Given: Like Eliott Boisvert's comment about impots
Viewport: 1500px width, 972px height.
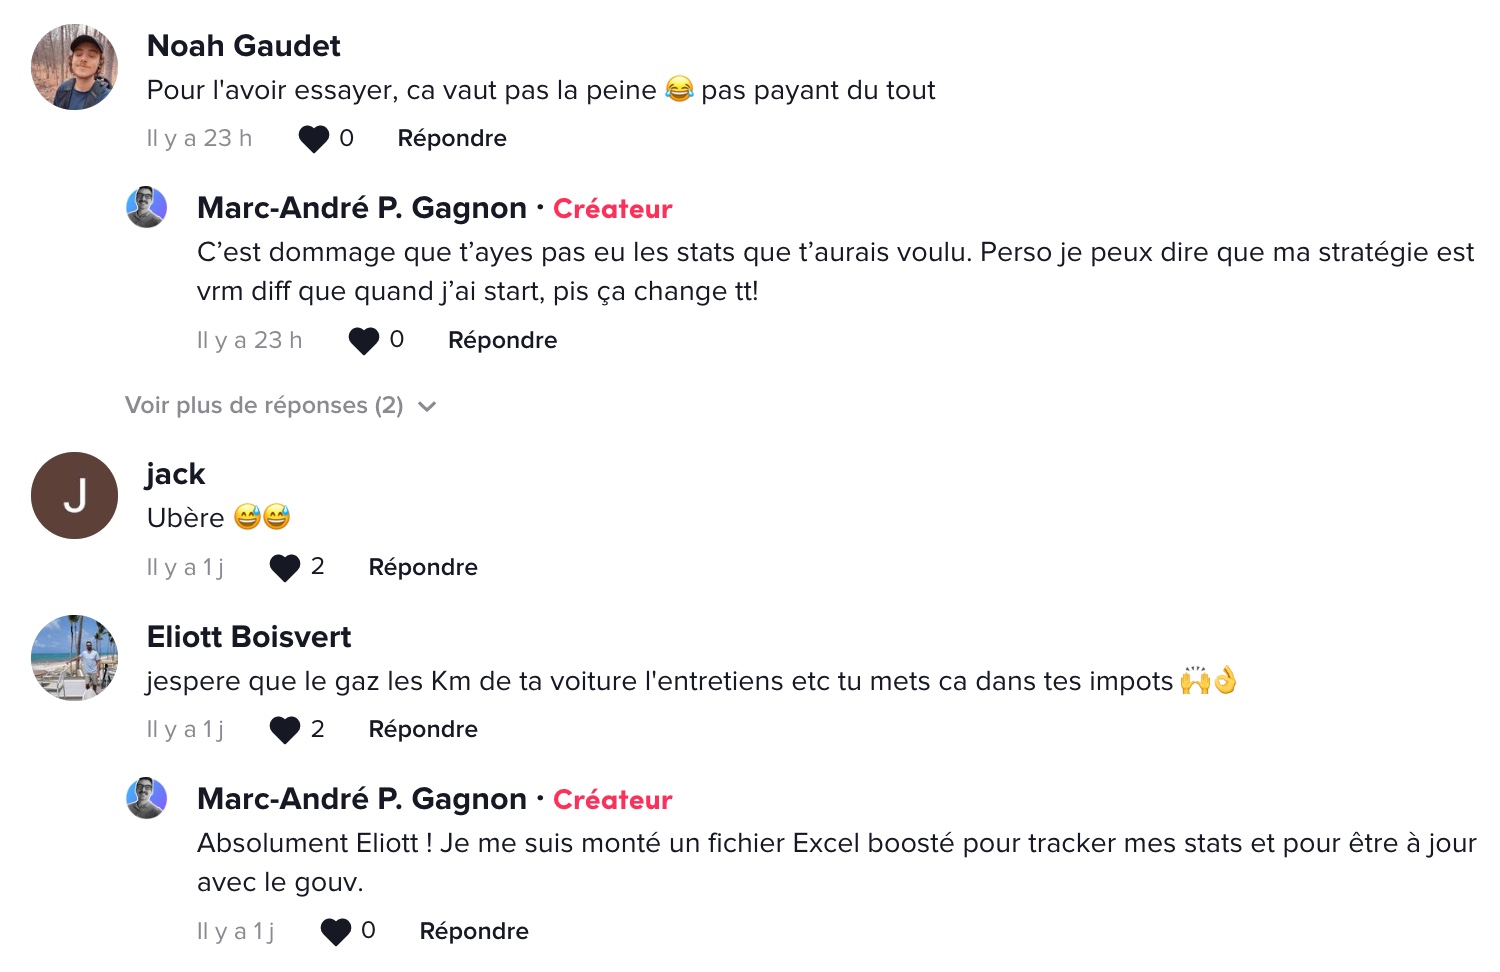Looking at the screenshot, I should pos(285,730).
